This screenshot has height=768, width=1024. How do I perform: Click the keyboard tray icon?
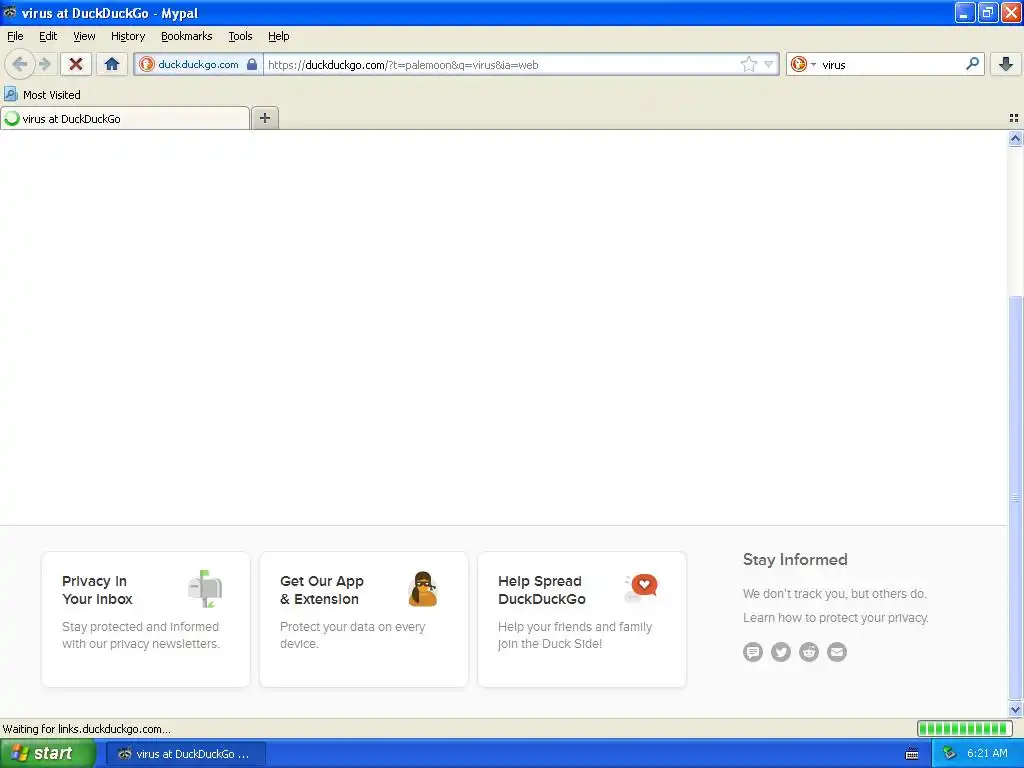[x=912, y=754]
